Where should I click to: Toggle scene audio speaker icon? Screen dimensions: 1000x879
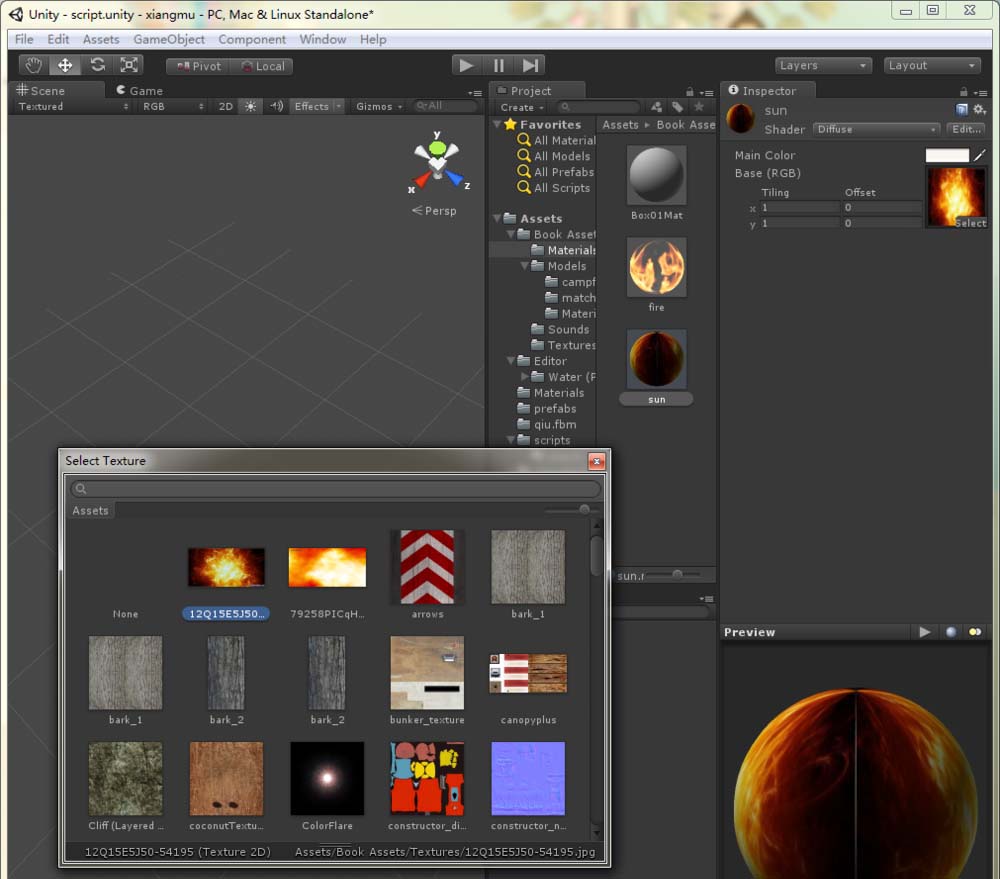pos(276,107)
